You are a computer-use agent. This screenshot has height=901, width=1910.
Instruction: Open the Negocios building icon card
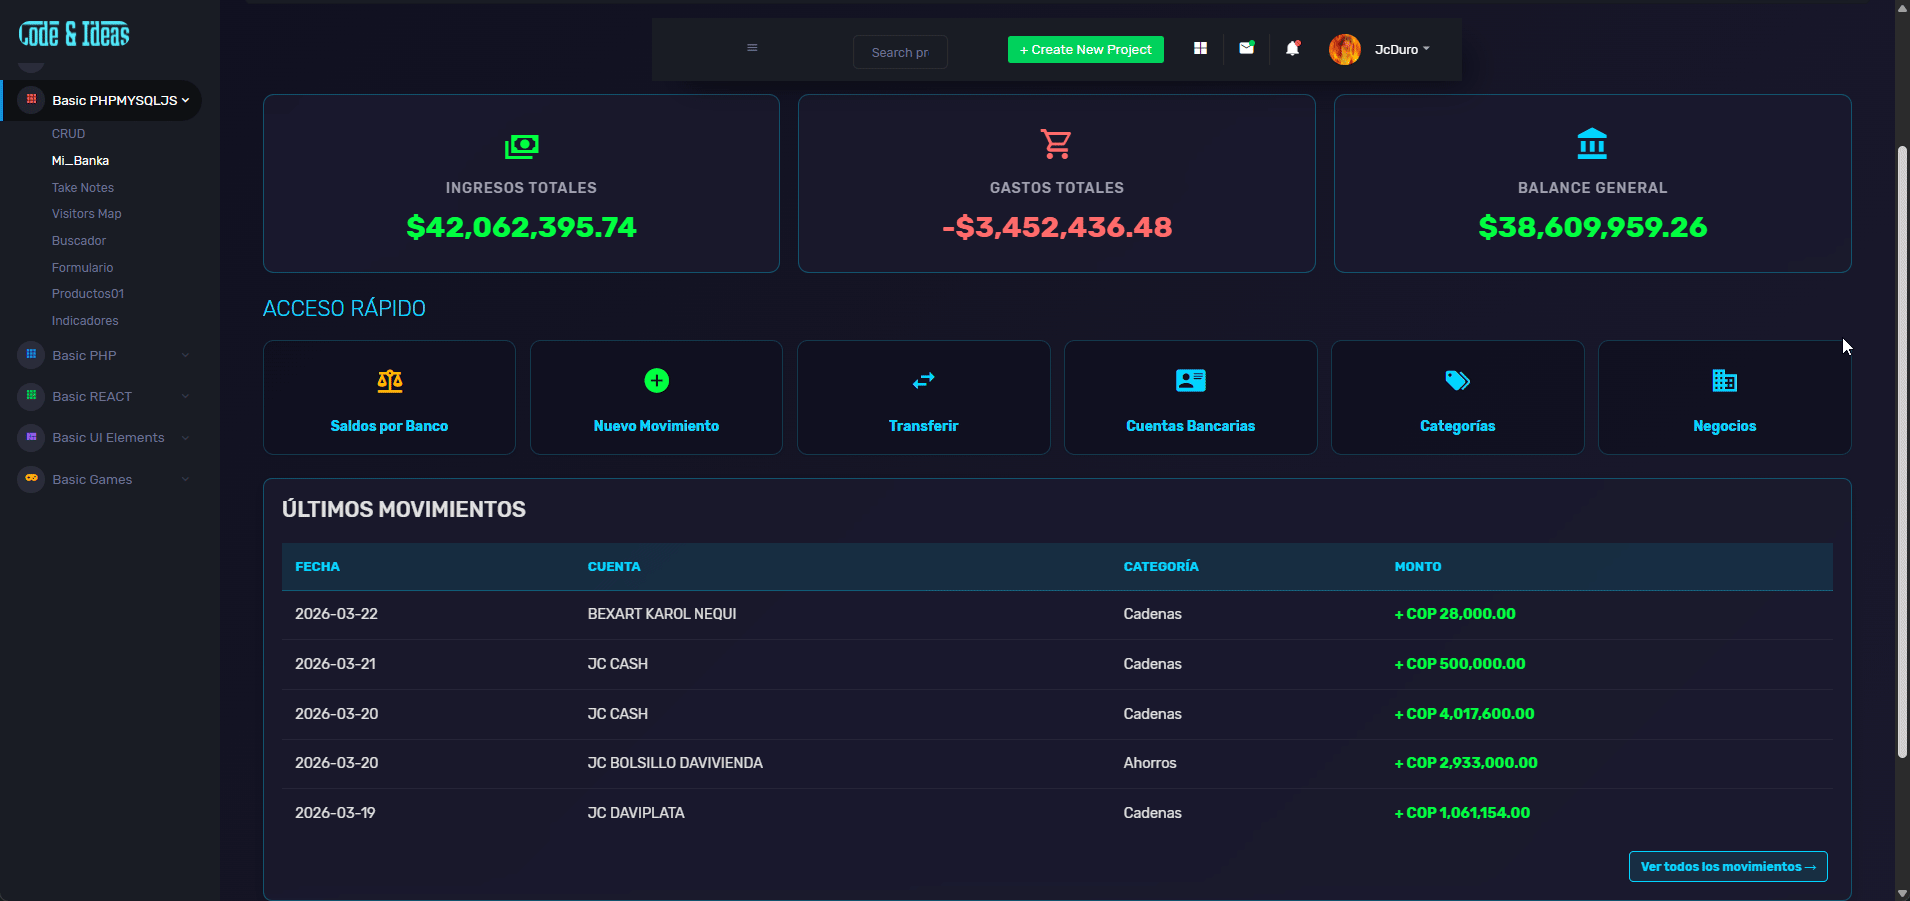(x=1724, y=398)
